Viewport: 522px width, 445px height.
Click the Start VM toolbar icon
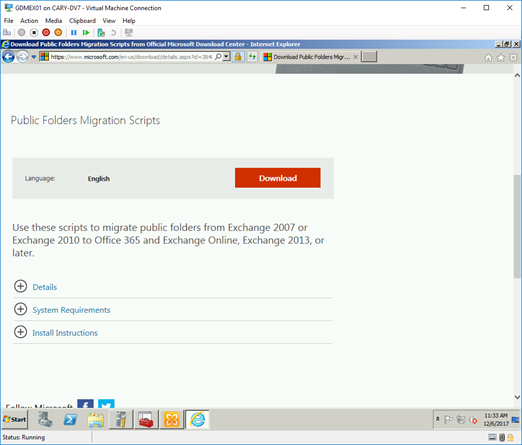point(22,32)
